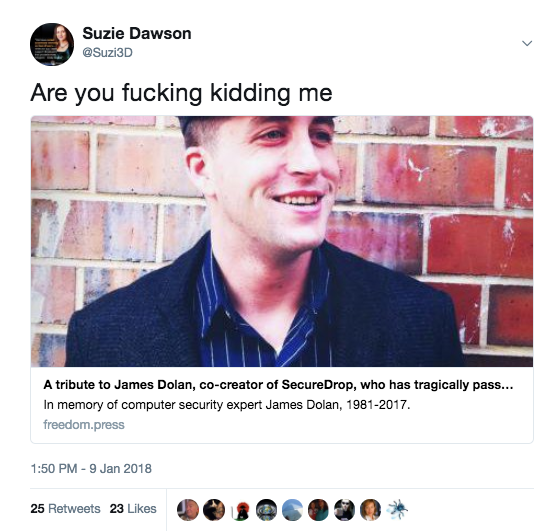Viewport: 555px width, 531px height.
Task: Open the globe liker avatar
Action: (x=267, y=510)
